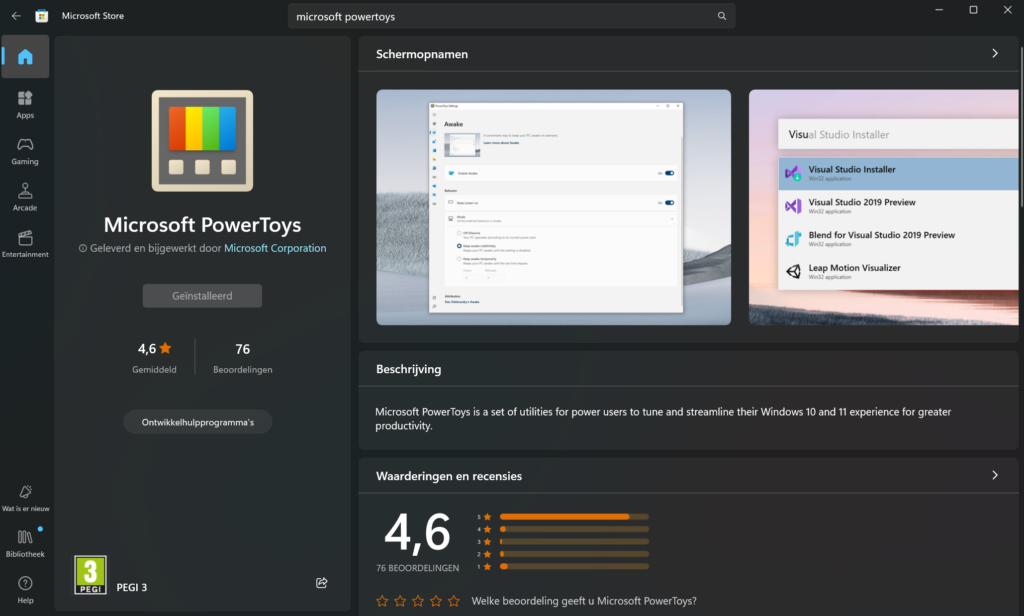Rate three stars for PowerToys
1024x616 pixels.
pos(418,601)
